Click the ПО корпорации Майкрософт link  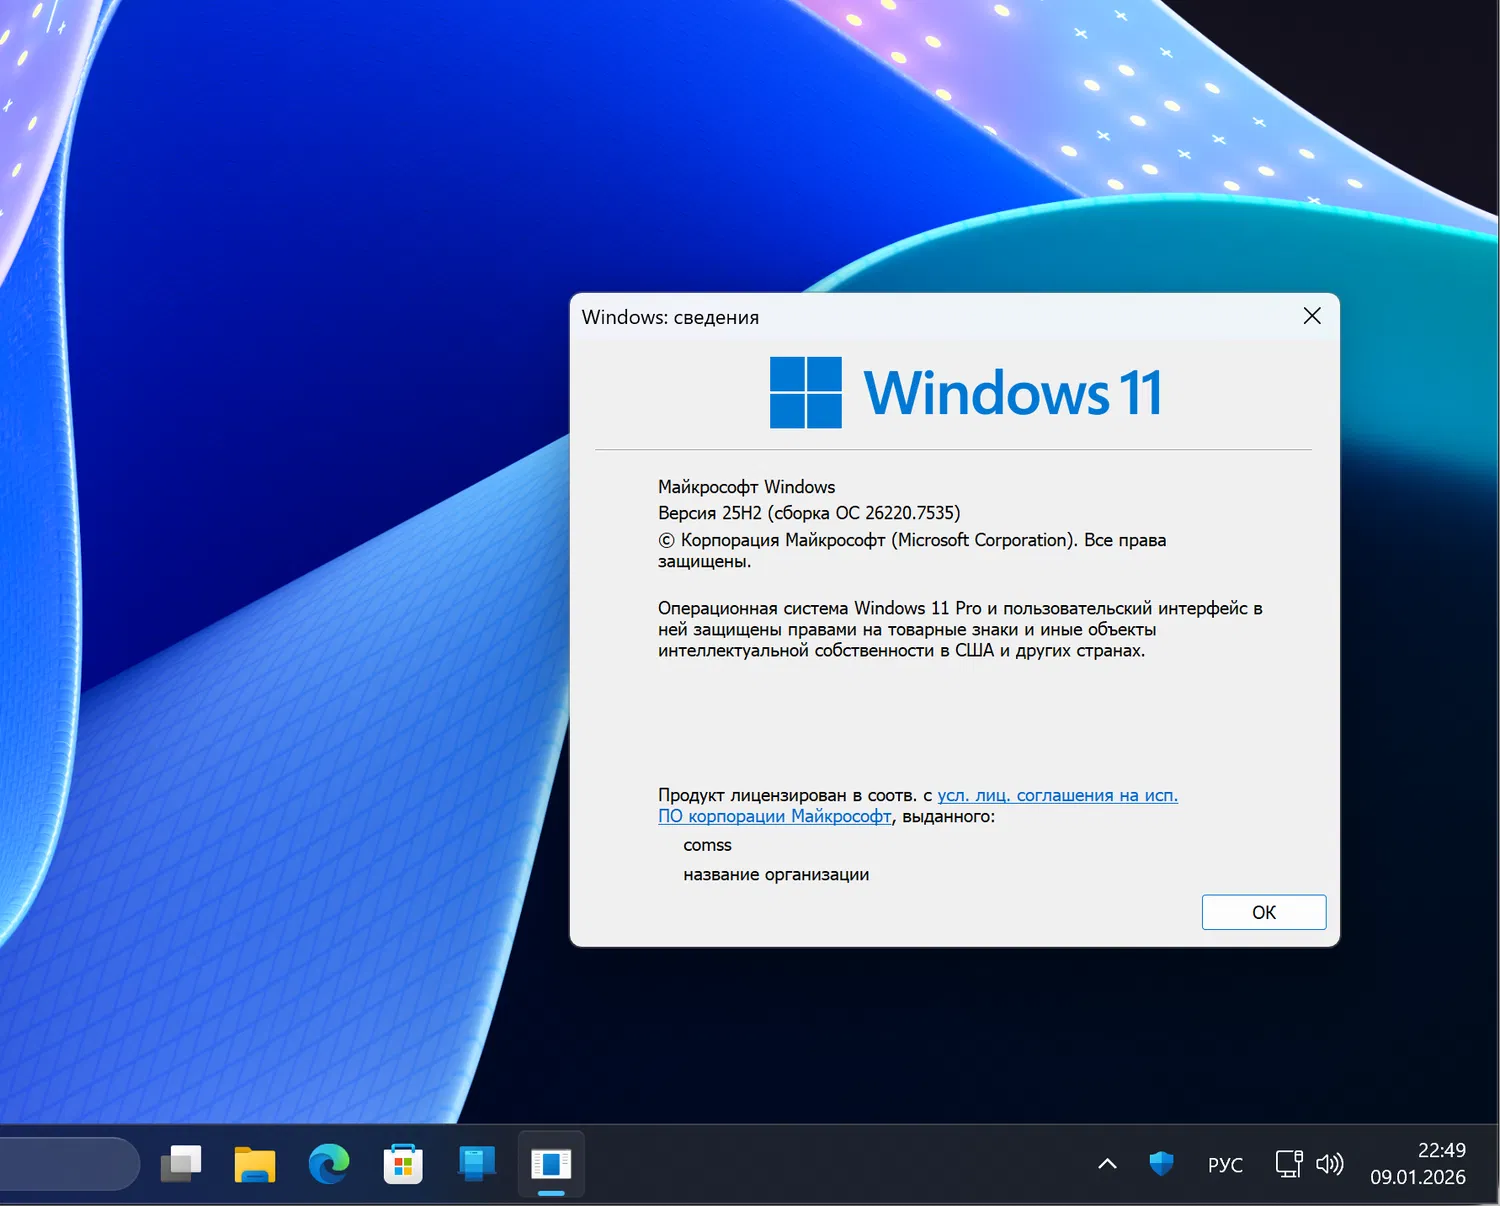tap(774, 816)
